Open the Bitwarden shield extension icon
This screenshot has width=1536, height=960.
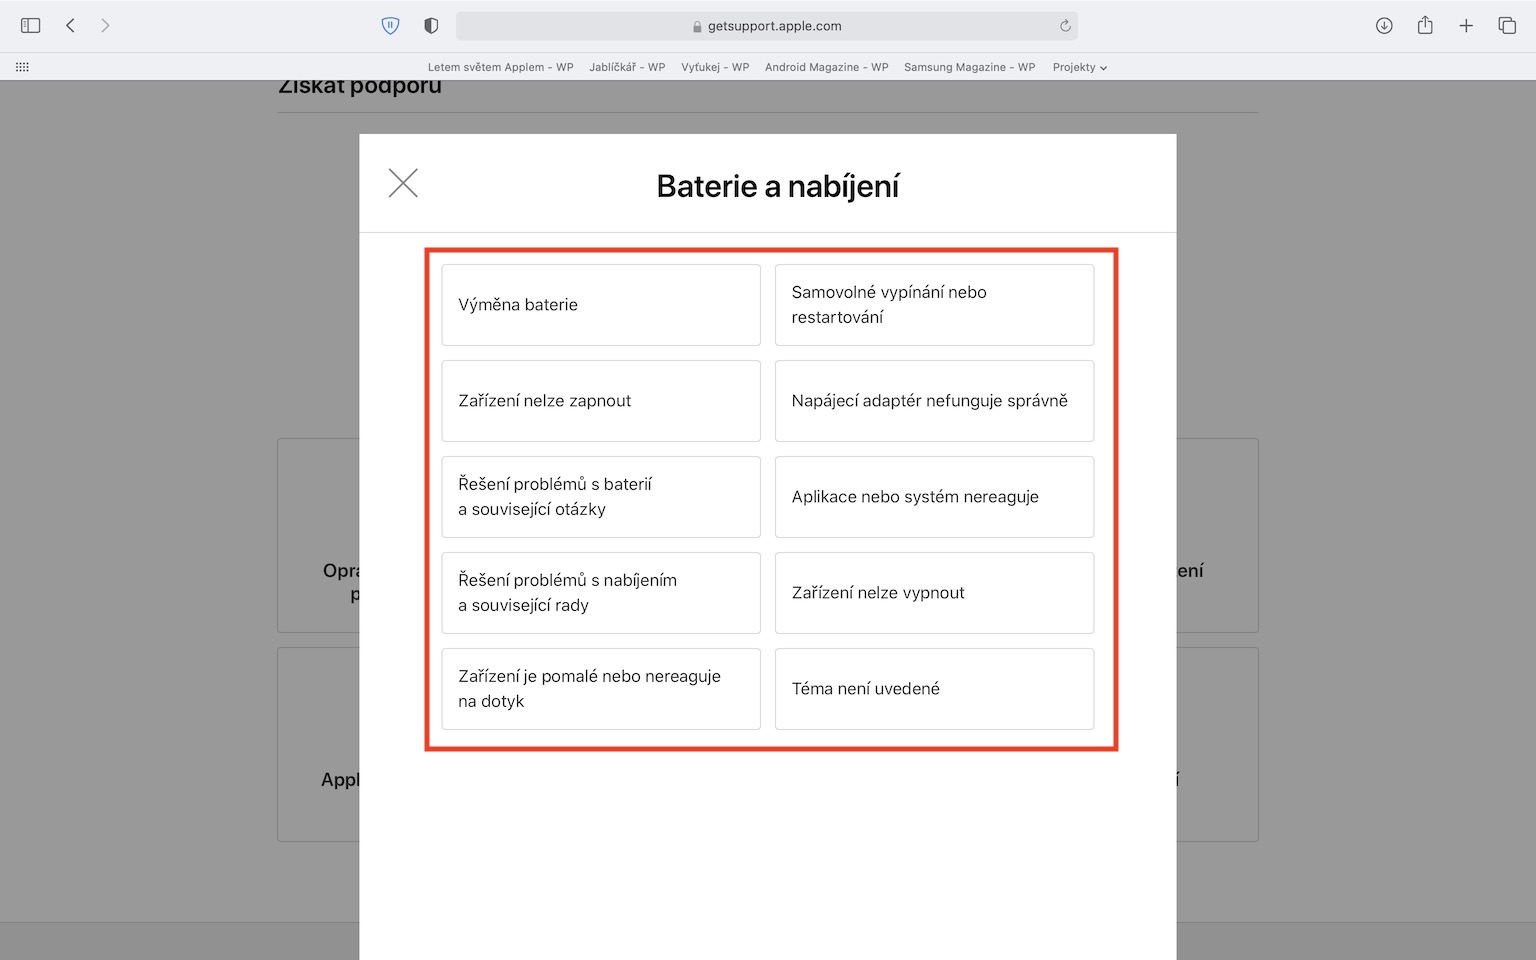(x=391, y=26)
